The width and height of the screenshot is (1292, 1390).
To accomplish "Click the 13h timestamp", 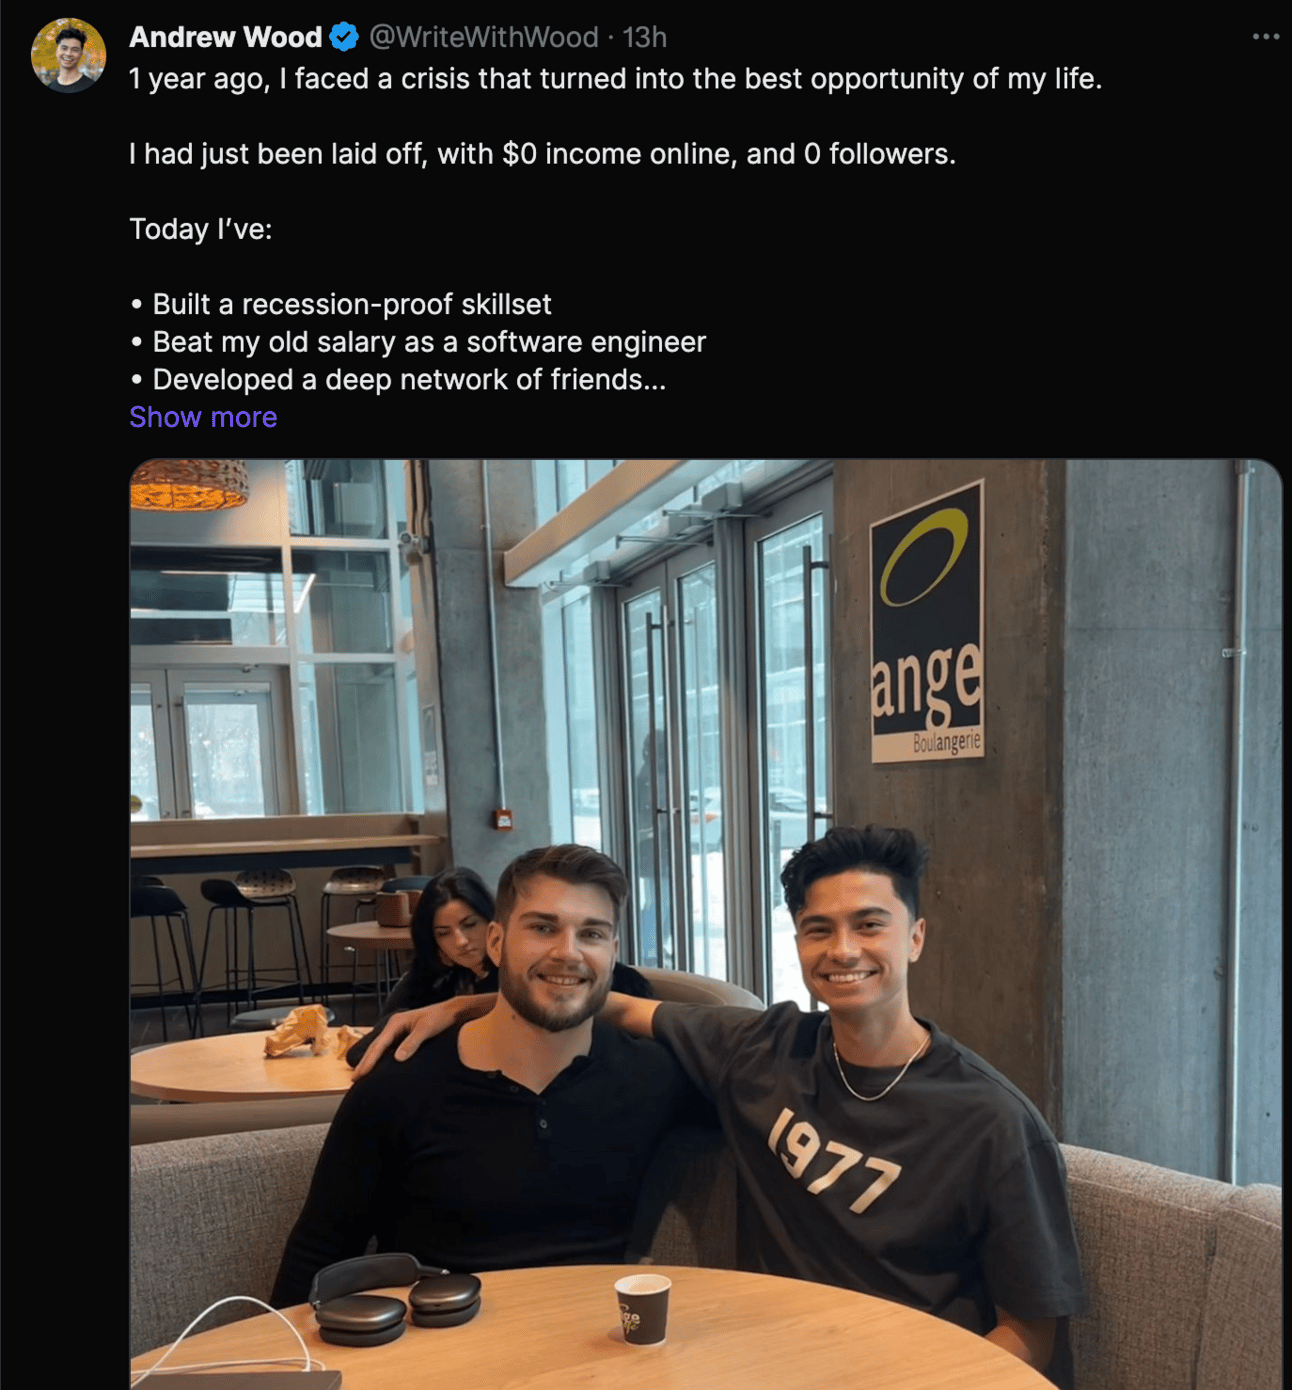I will pyautogui.click(x=644, y=37).
